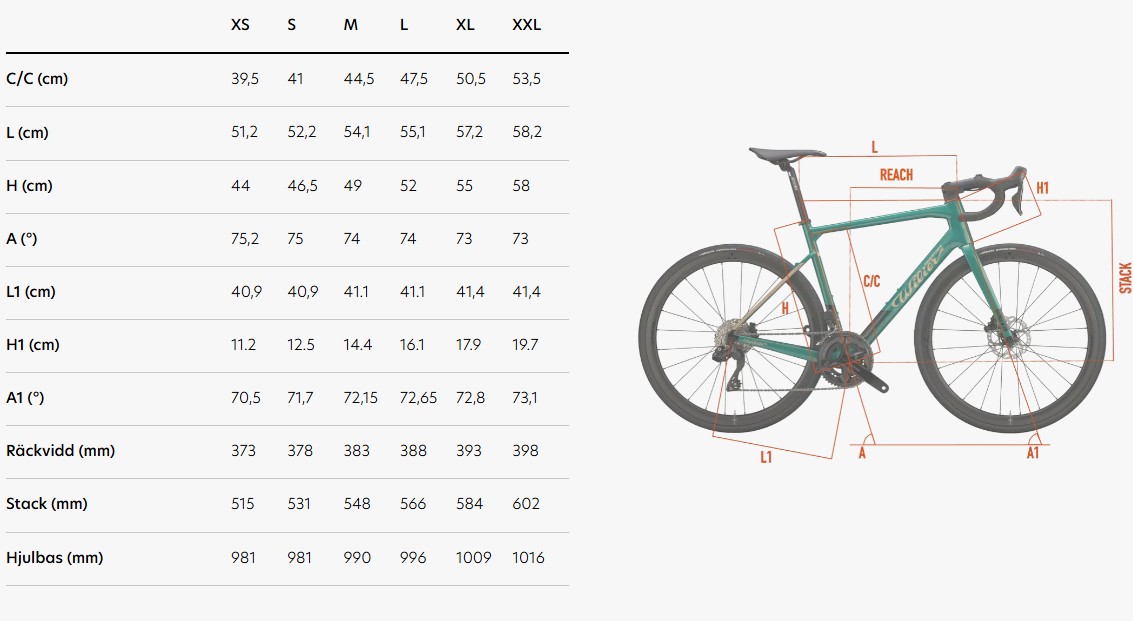Click the Wilier logo on the downtube
Image resolution: width=1133 pixels, height=621 pixels.
pos(918,277)
